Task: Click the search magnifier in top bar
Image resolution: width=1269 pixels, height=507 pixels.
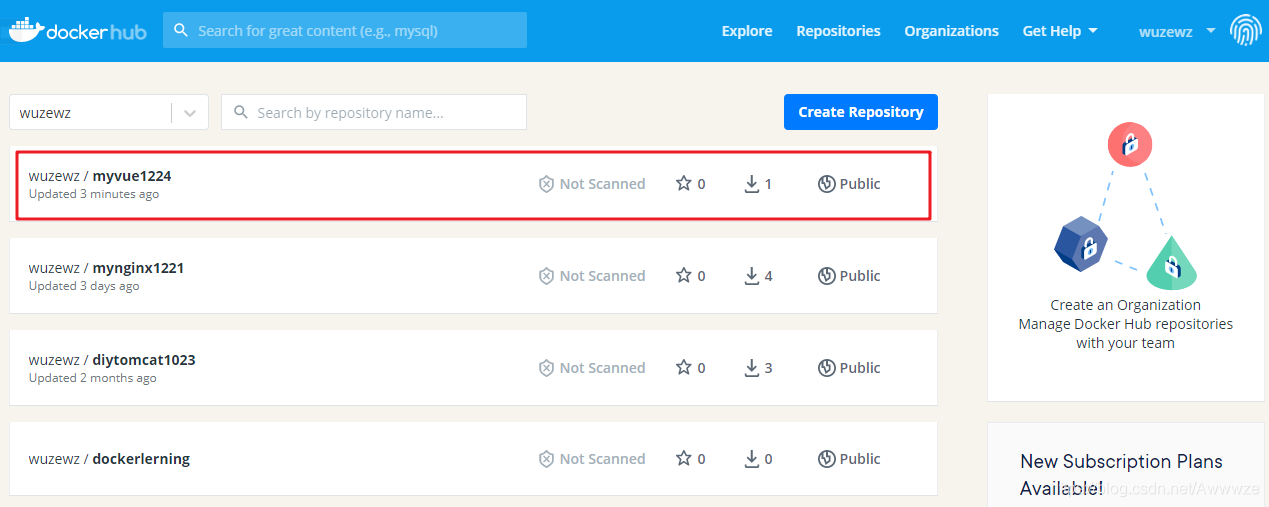Action: pyautogui.click(x=181, y=31)
